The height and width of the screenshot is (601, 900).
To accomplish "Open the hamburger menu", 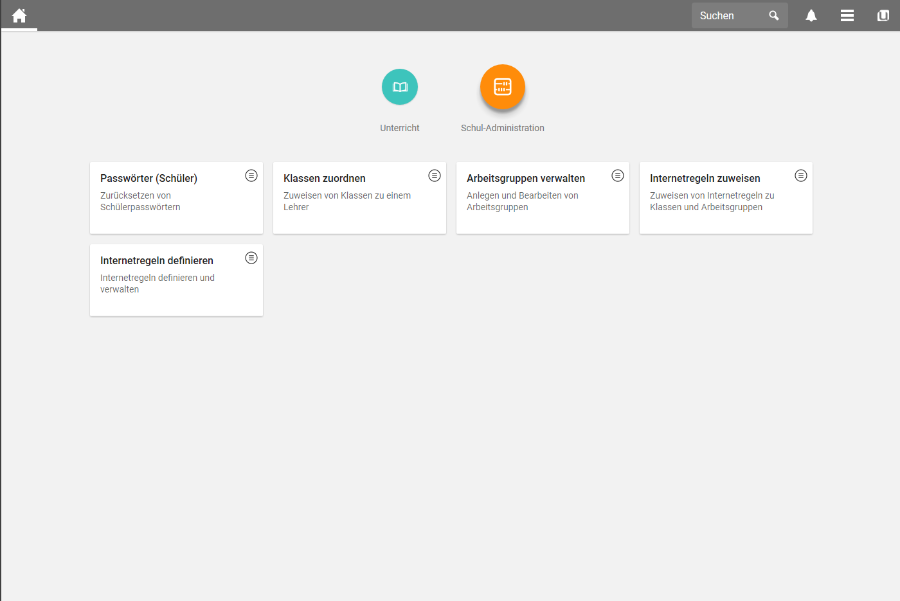I will (847, 16).
